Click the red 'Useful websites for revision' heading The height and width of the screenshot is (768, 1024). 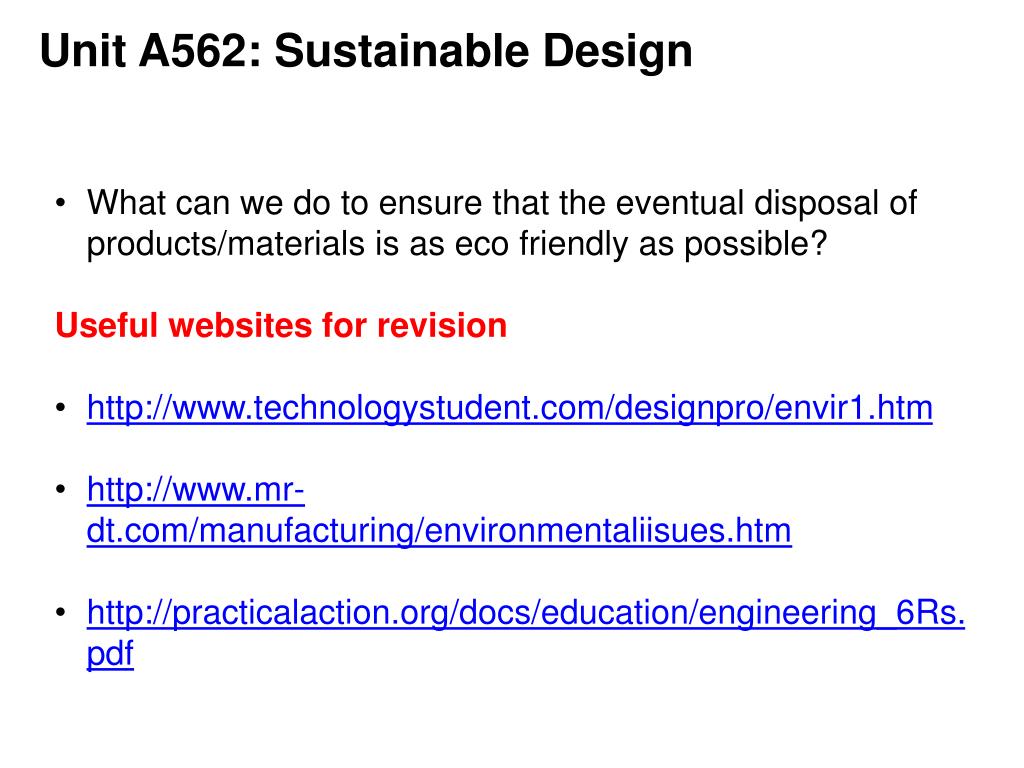click(x=281, y=325)
